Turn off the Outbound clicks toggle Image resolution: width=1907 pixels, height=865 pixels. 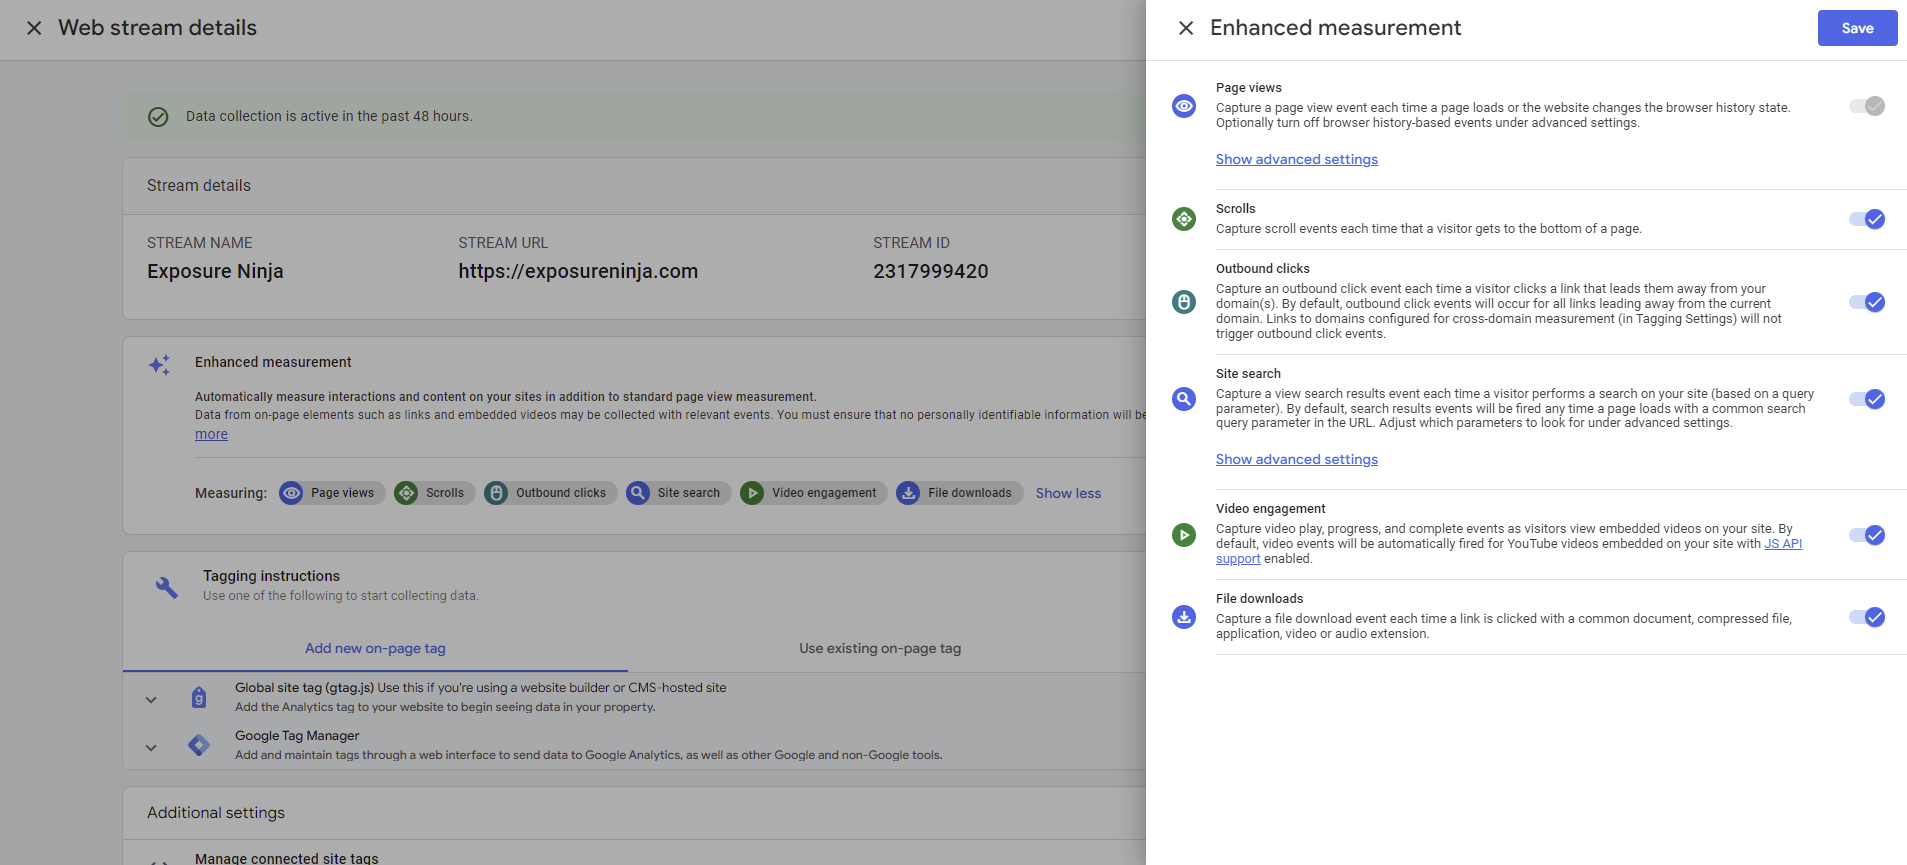[1867, 302]
